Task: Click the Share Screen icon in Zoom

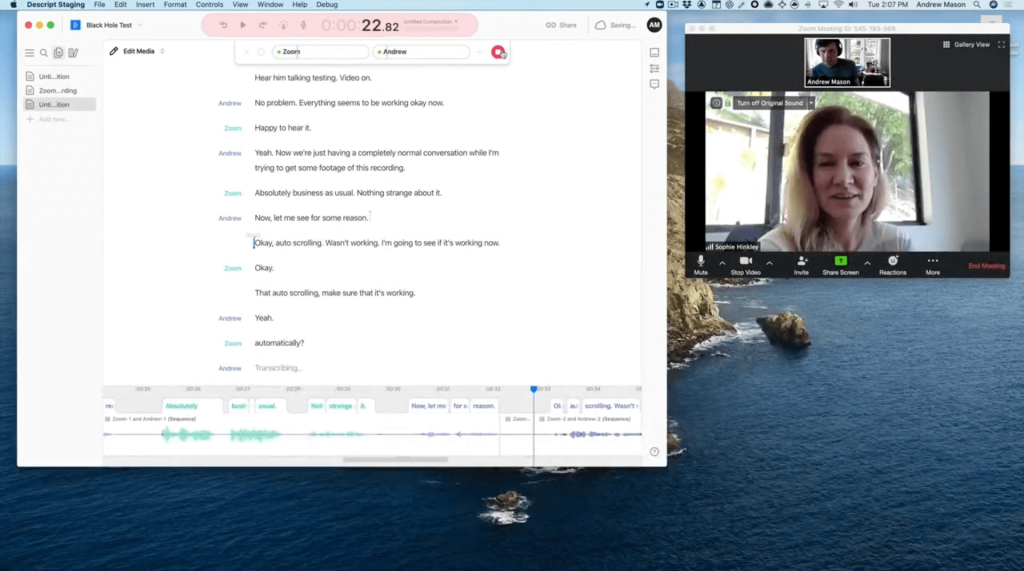Action: 840,264
